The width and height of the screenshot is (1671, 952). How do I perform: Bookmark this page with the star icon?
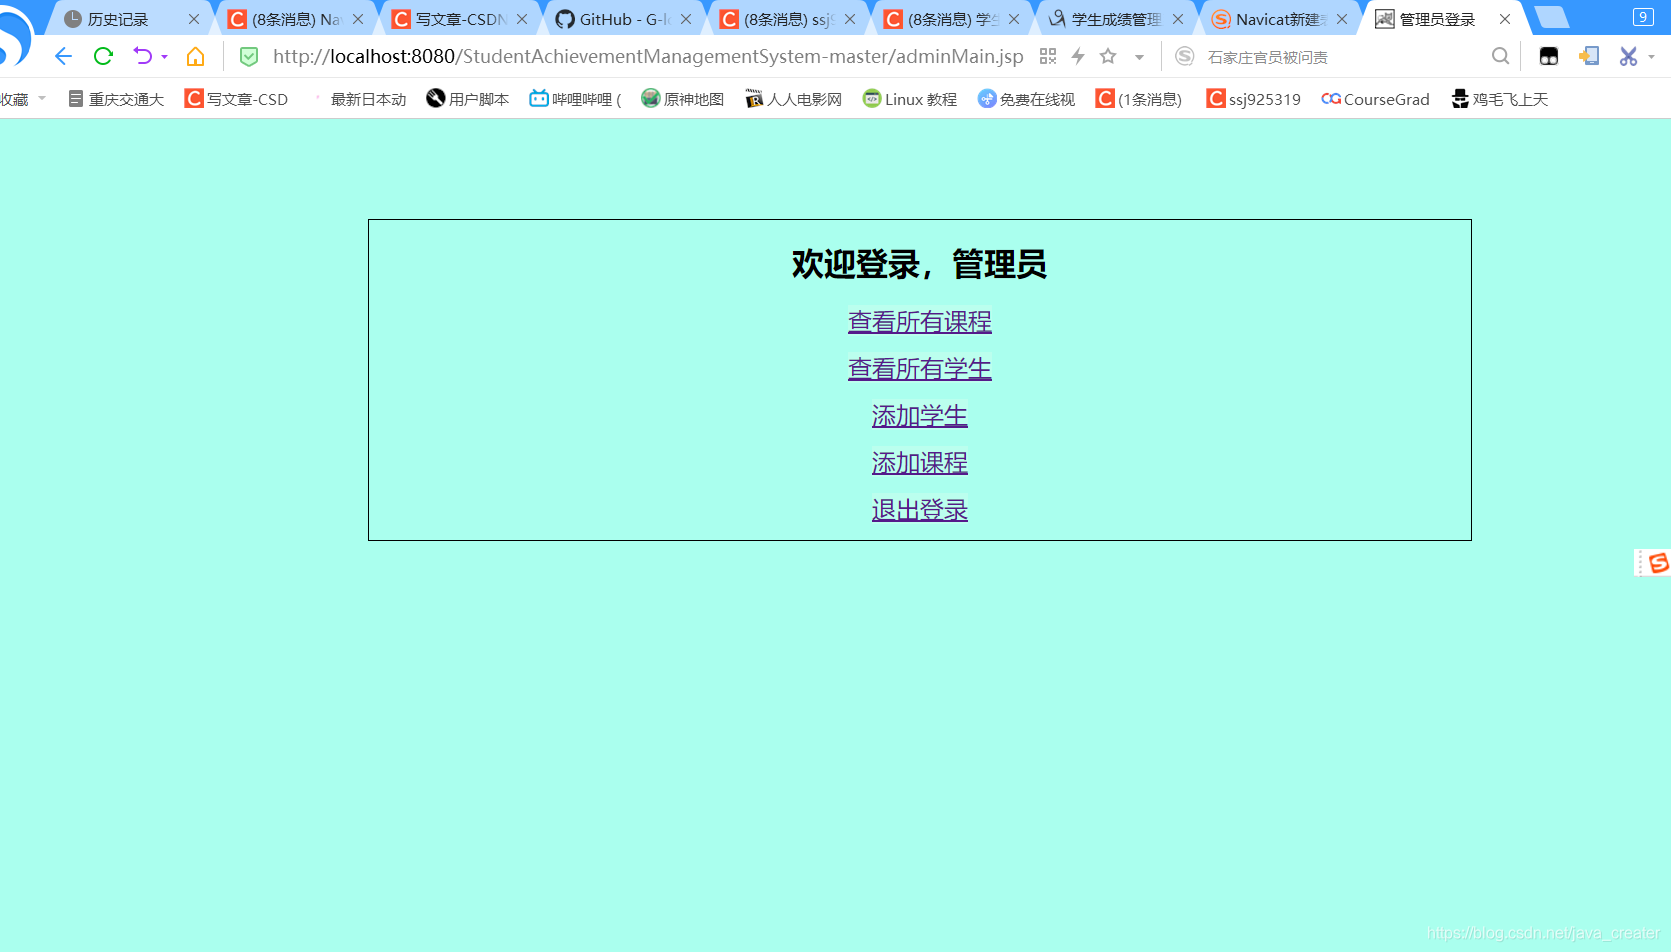[1108, 57]
